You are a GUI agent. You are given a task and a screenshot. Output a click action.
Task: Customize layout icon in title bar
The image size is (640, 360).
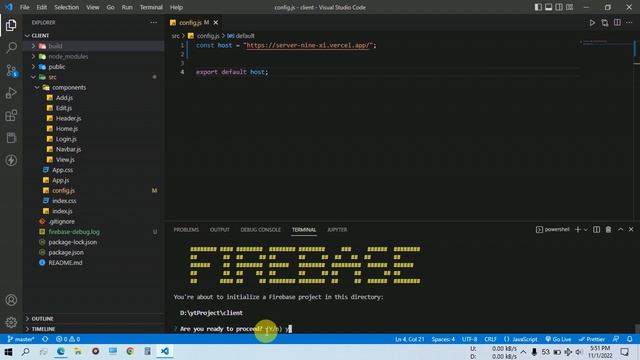click(569, 7)
